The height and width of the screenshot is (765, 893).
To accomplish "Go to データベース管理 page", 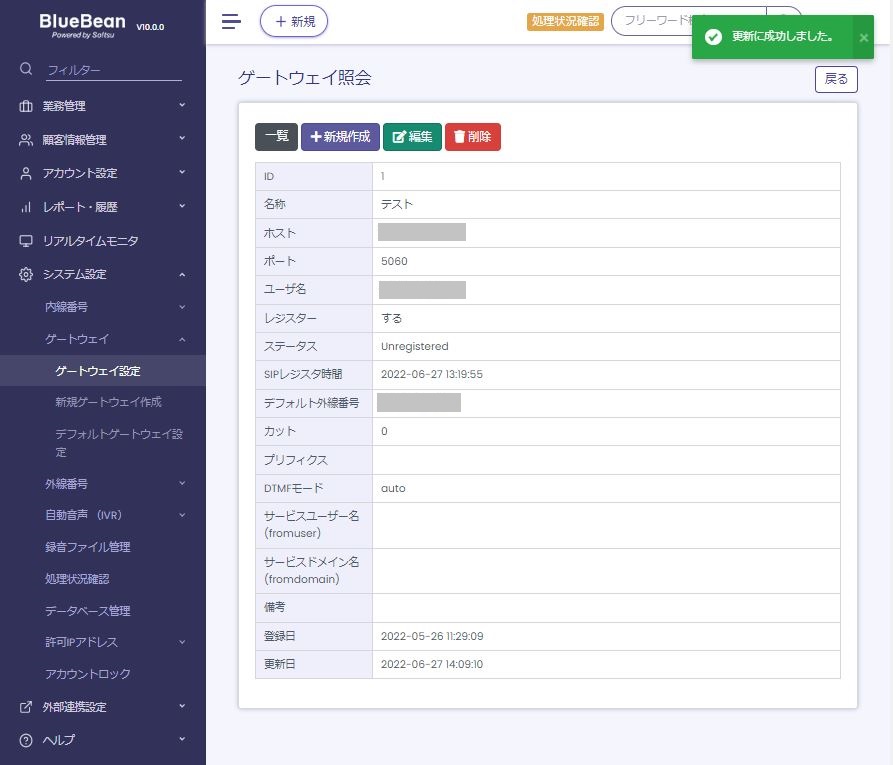I will pos(87,611).
